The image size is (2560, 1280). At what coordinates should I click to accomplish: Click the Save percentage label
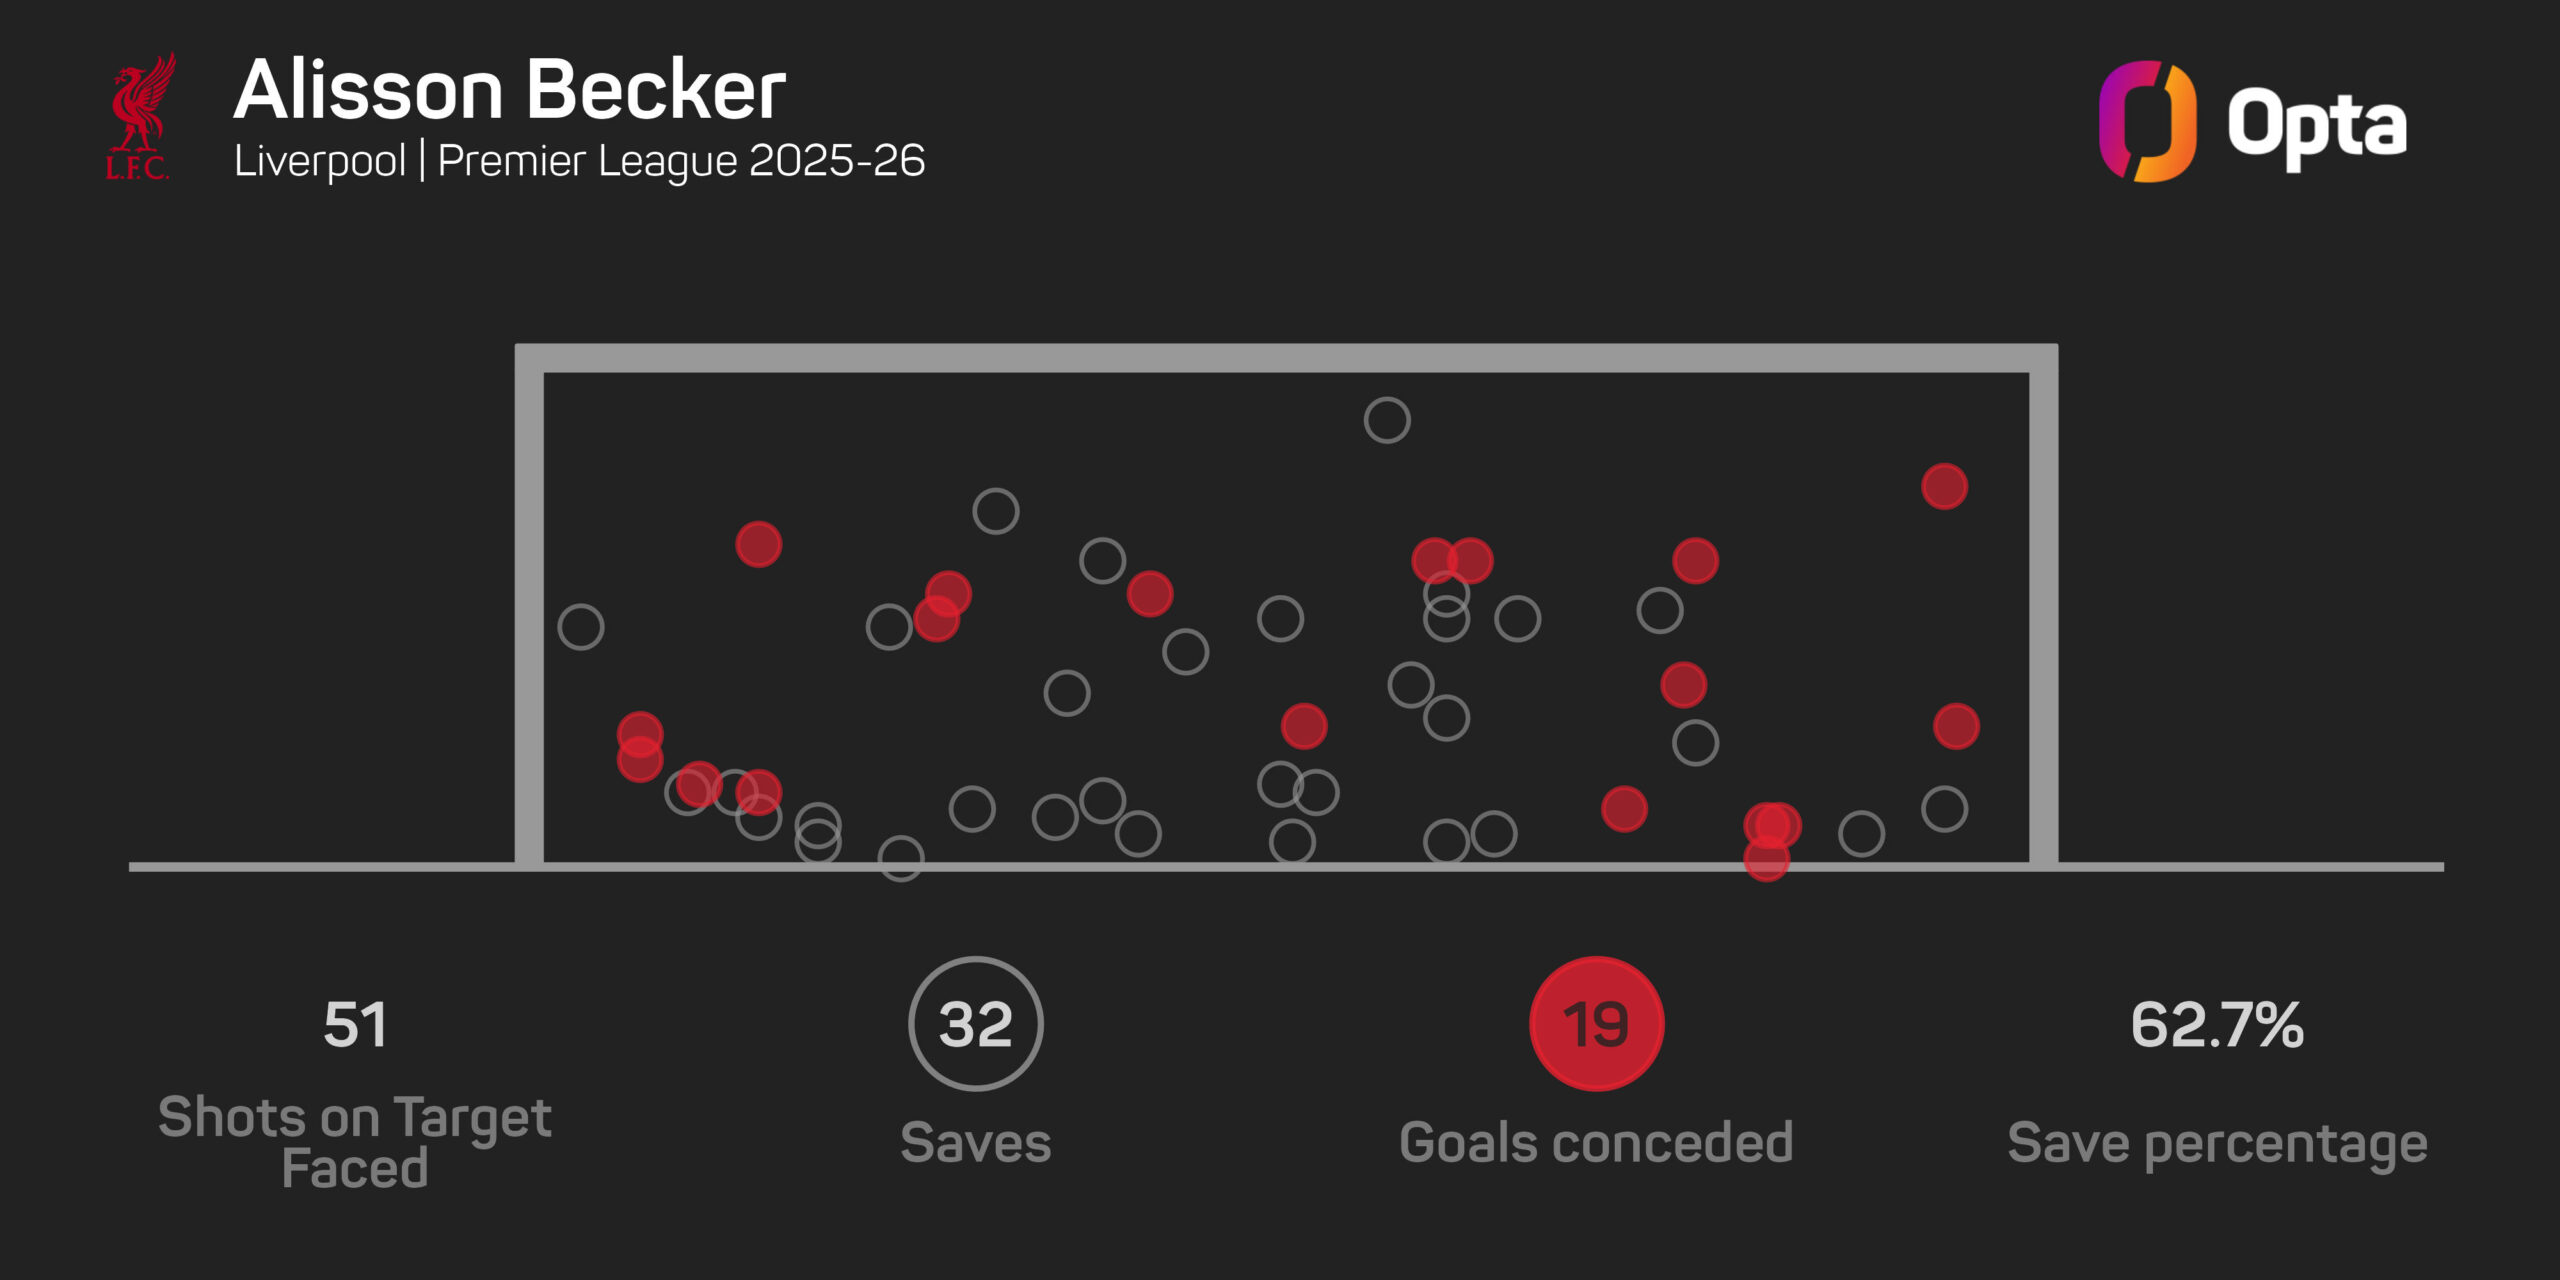click(x=2217, y=1143)
